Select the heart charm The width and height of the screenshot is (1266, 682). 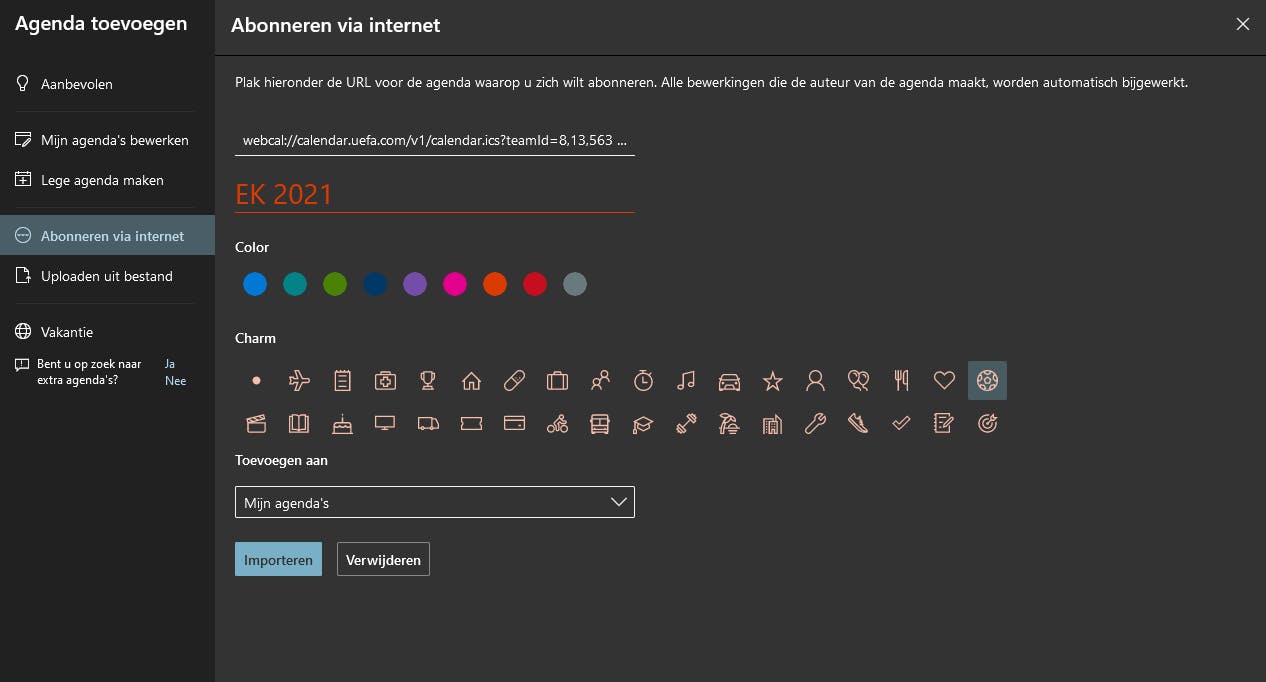pos(944,380)
